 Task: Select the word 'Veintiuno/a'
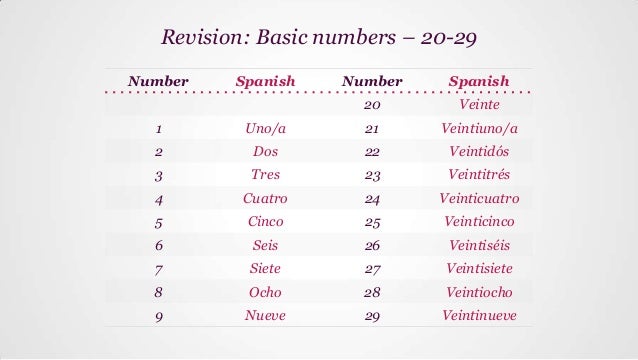479,129
